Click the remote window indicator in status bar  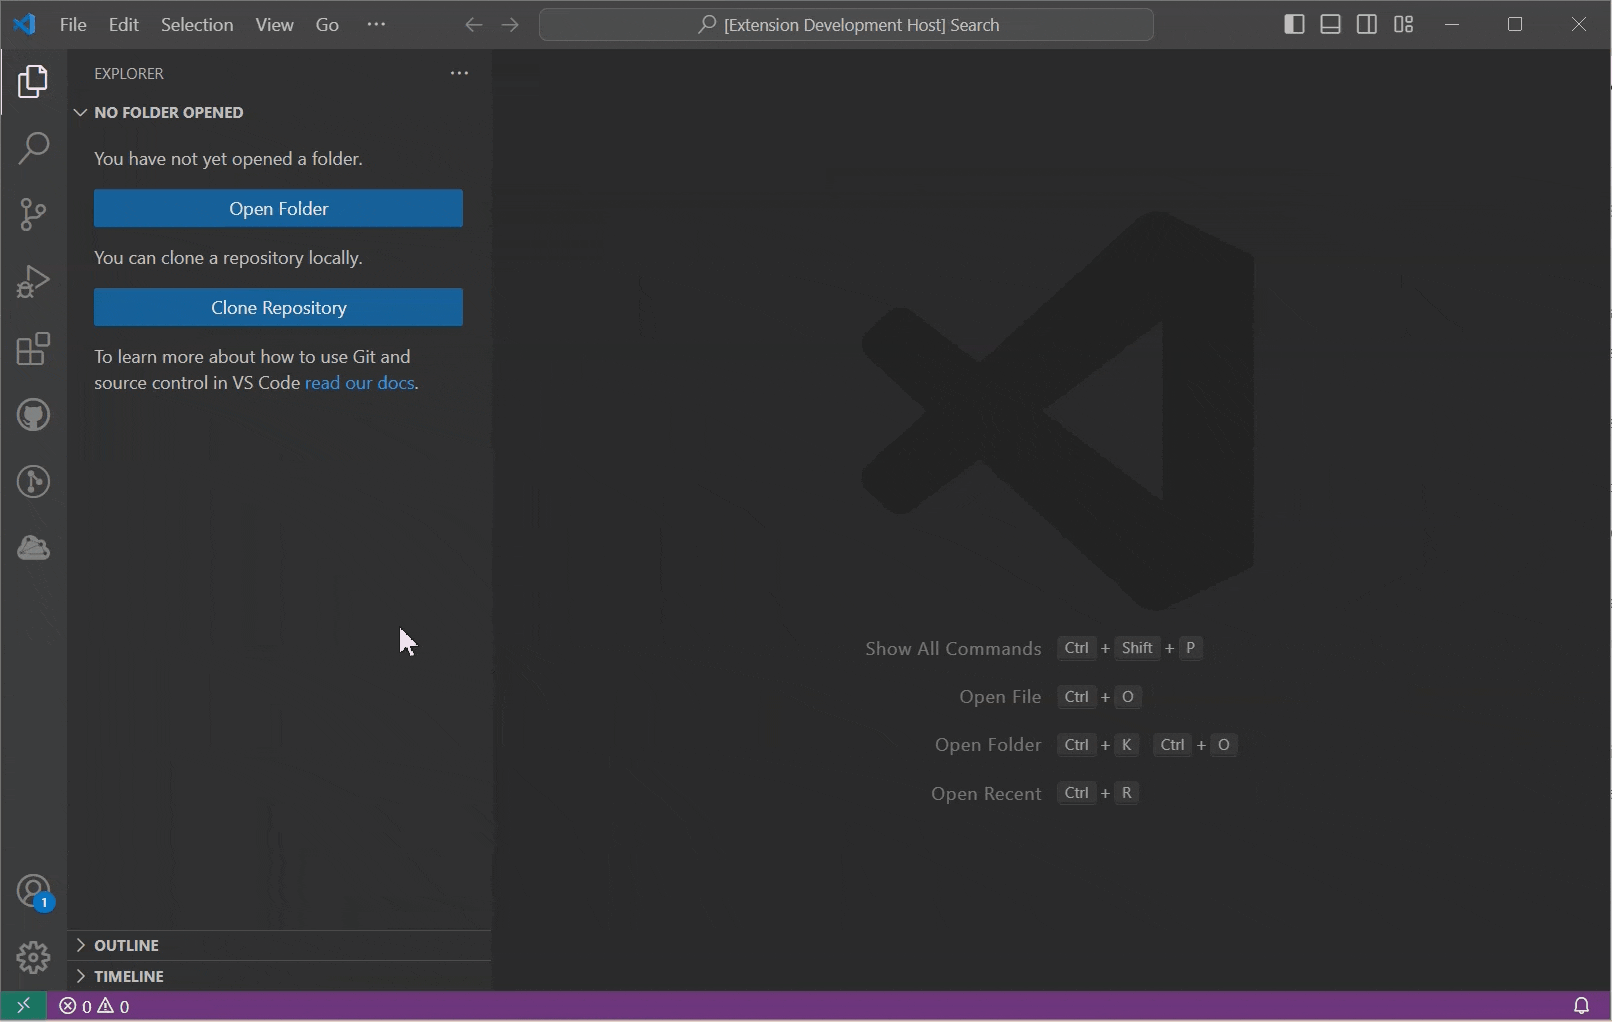pyautogui.click(x=23, y=1006)
